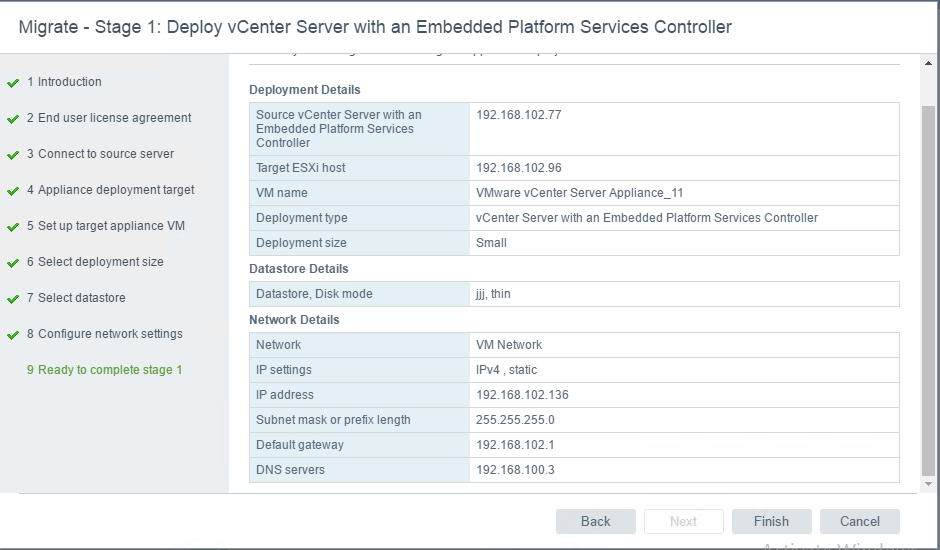Click the check icon beside Set up target appliance VM

tap(13, 227)
